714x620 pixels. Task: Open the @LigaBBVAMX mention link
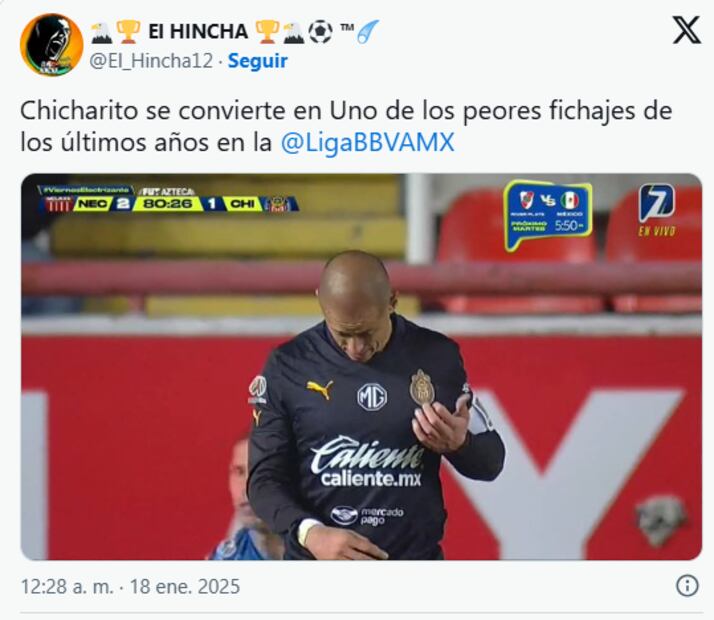[x=367, y=142]
